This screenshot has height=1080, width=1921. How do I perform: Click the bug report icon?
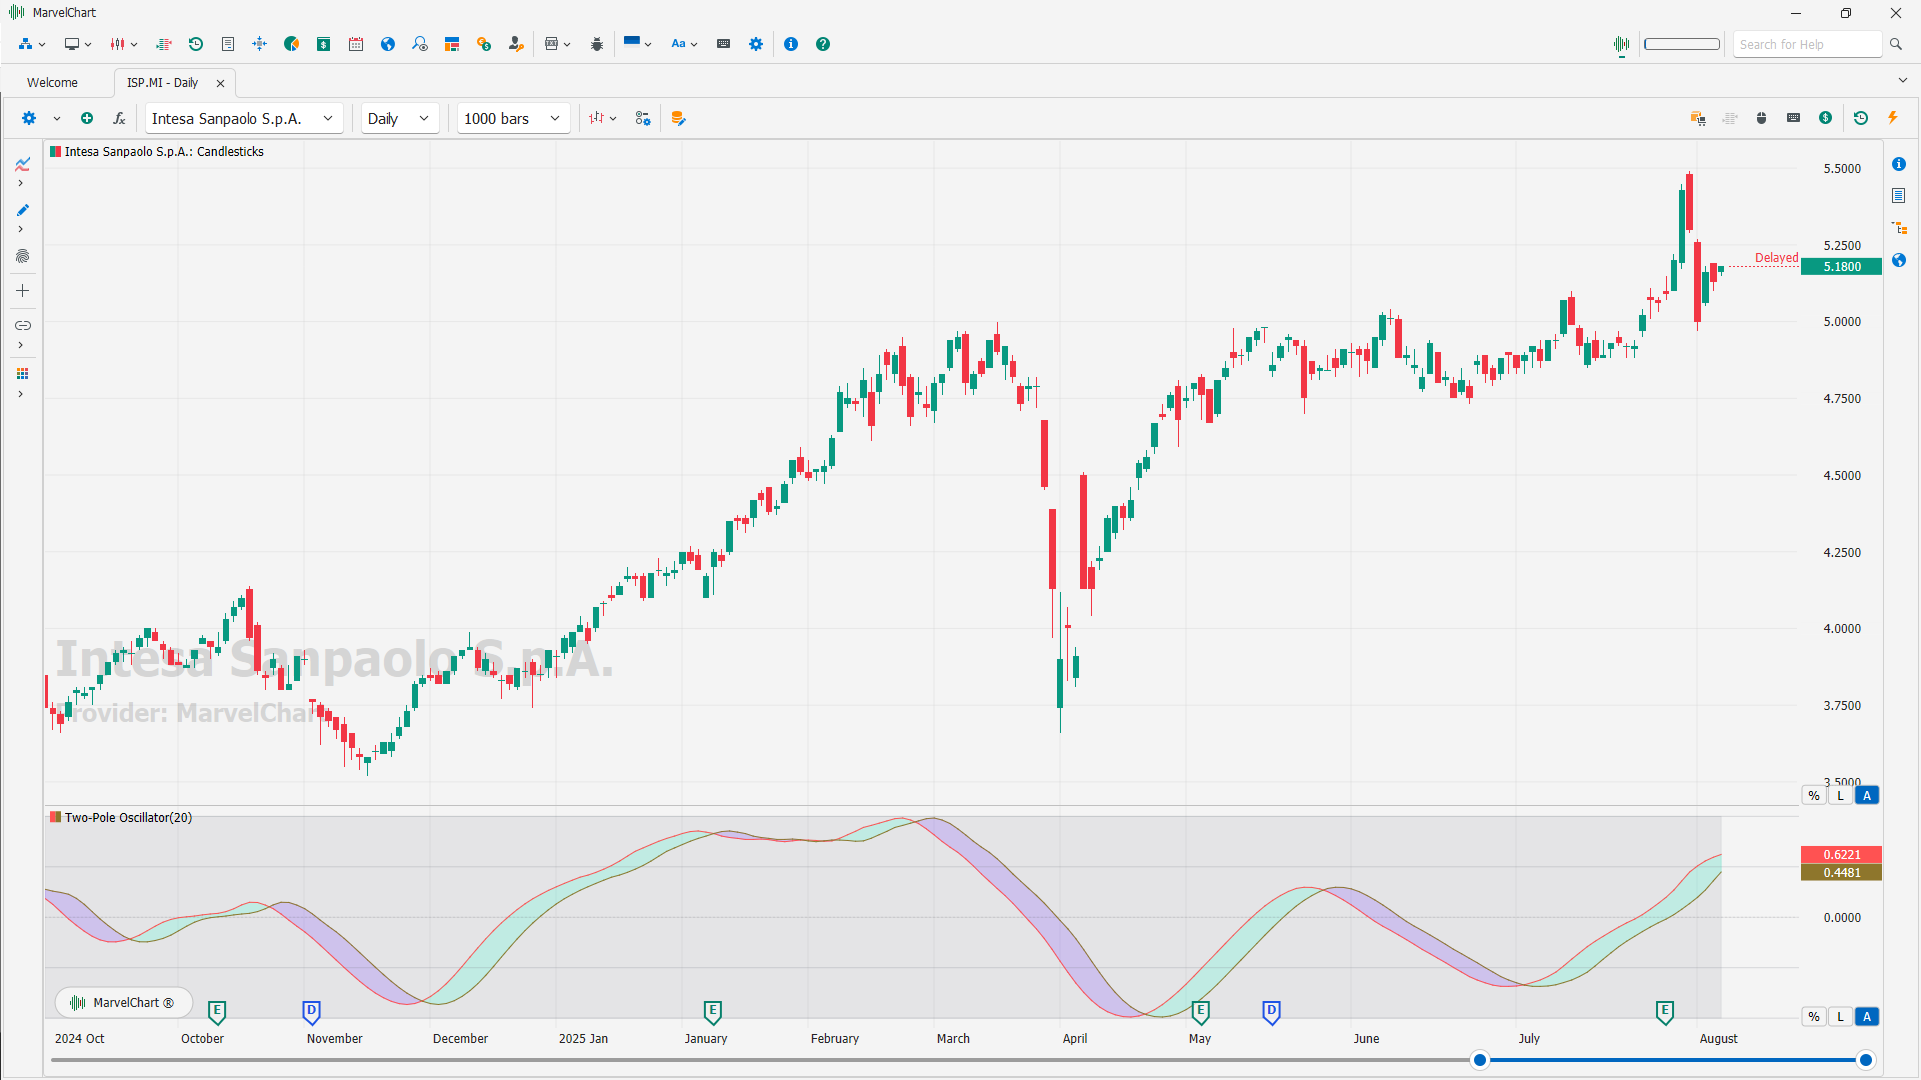point(597,44)
